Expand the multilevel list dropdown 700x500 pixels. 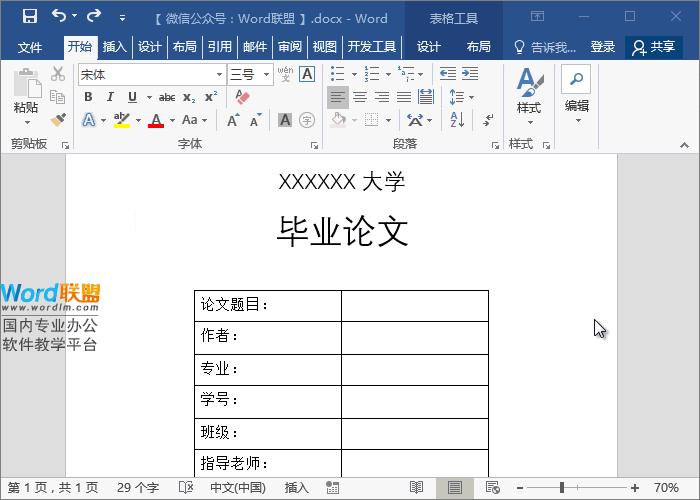pos(421,74)
